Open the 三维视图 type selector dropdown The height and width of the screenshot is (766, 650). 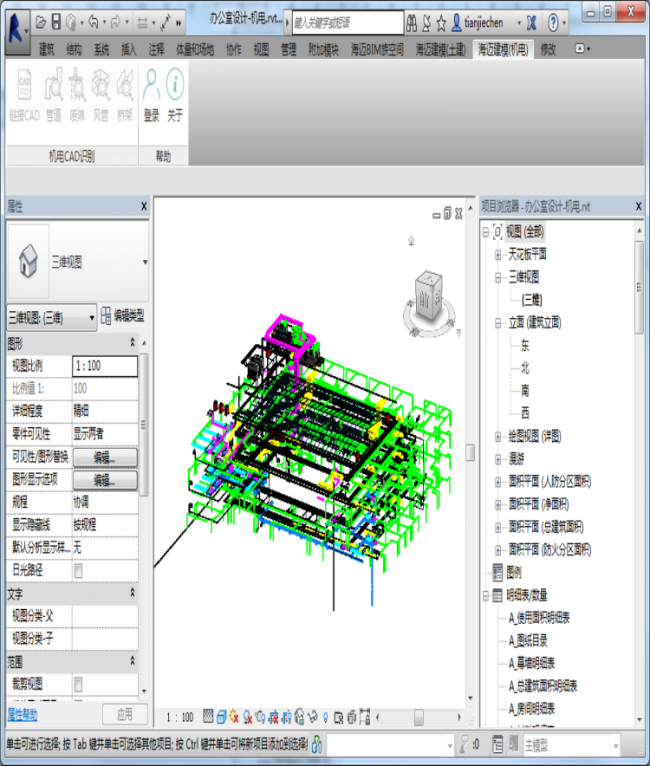pyautogui.click(x=145, y=262)
